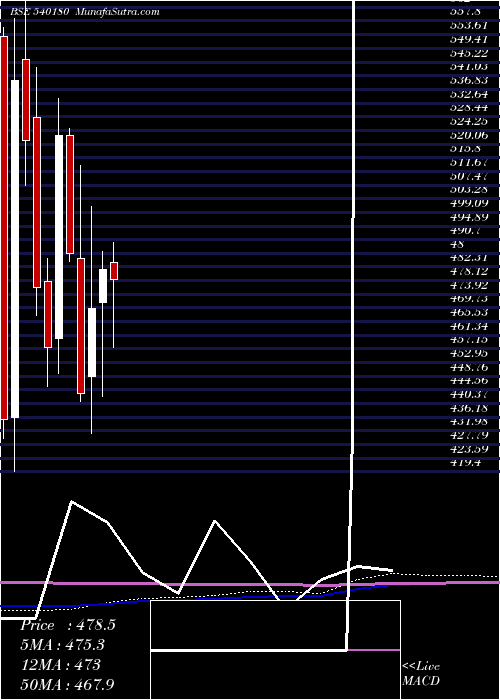Select the 50MA : 467.9 readout
Image resolution: width=500 pixels, height=700 pixels.
click(x=69, y=685)
